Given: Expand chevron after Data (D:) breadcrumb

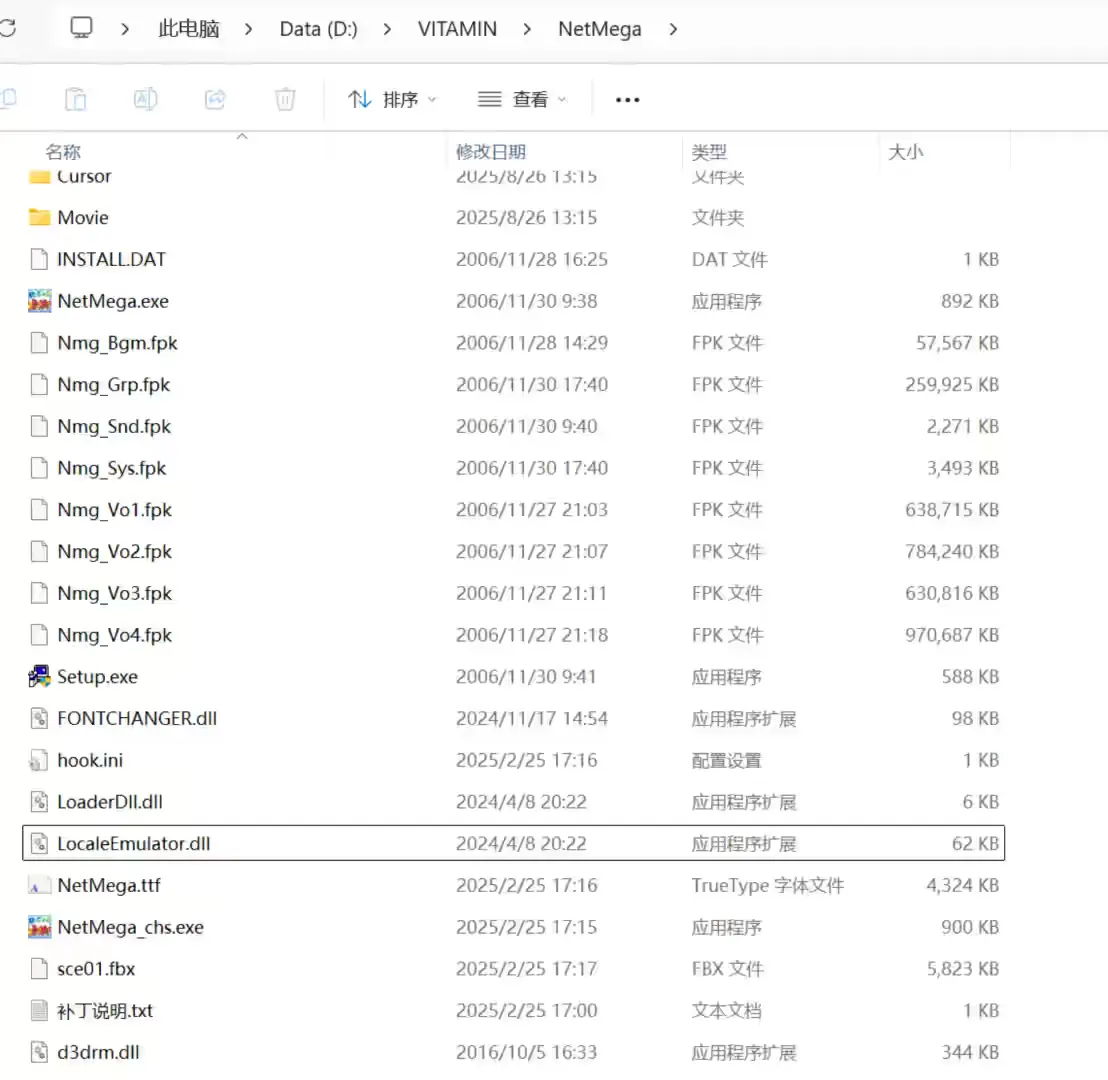Looking at the screenshot, I should [387, 29].
